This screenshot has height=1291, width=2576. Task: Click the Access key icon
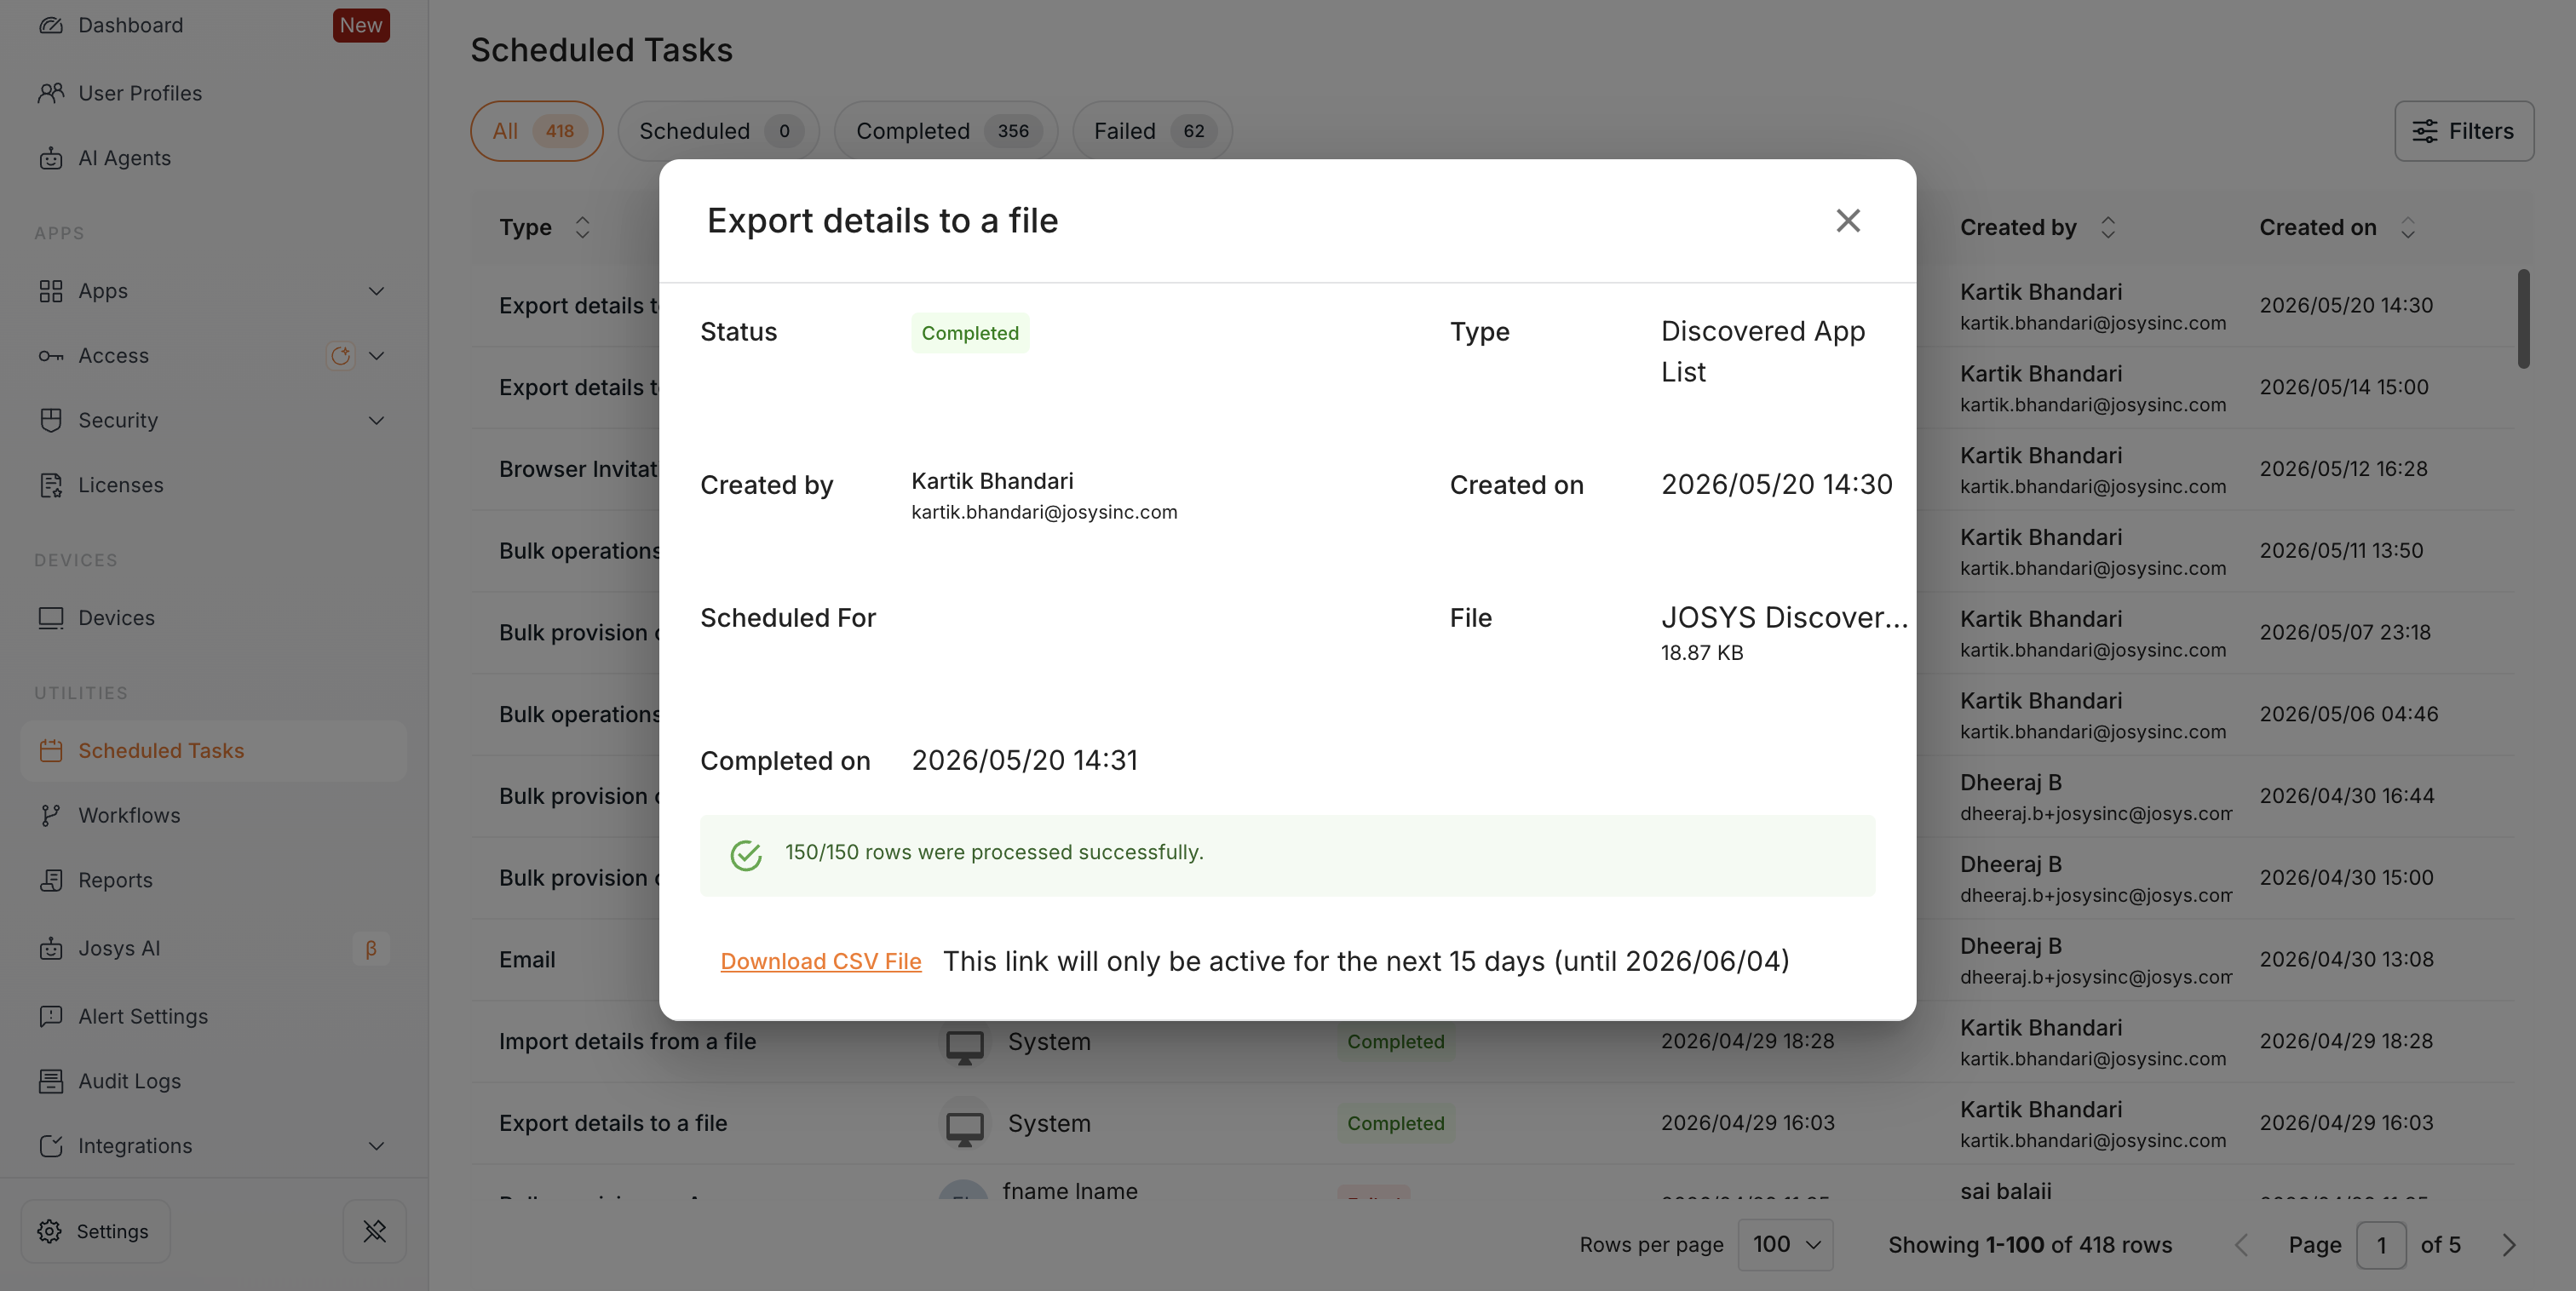point(51,356)
